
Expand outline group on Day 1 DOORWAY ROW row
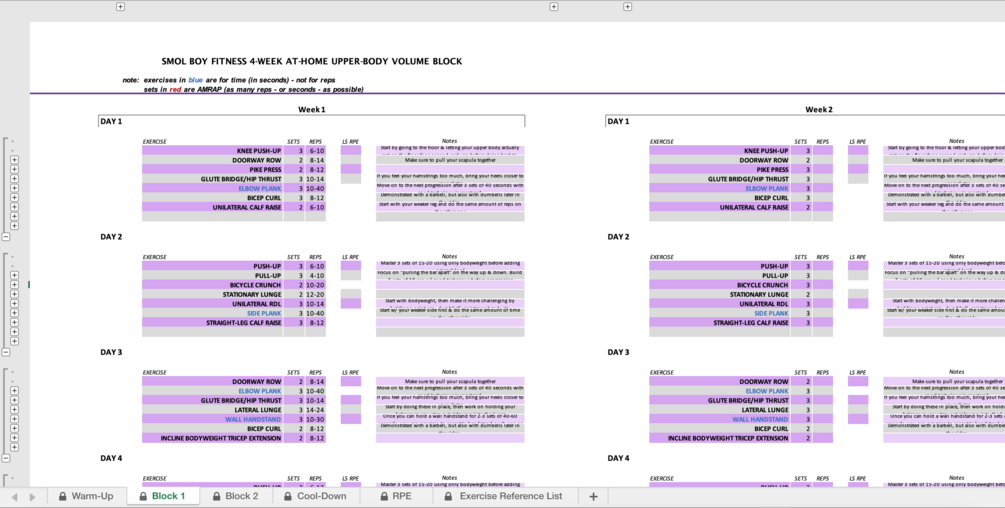click(x=14, y=160)
